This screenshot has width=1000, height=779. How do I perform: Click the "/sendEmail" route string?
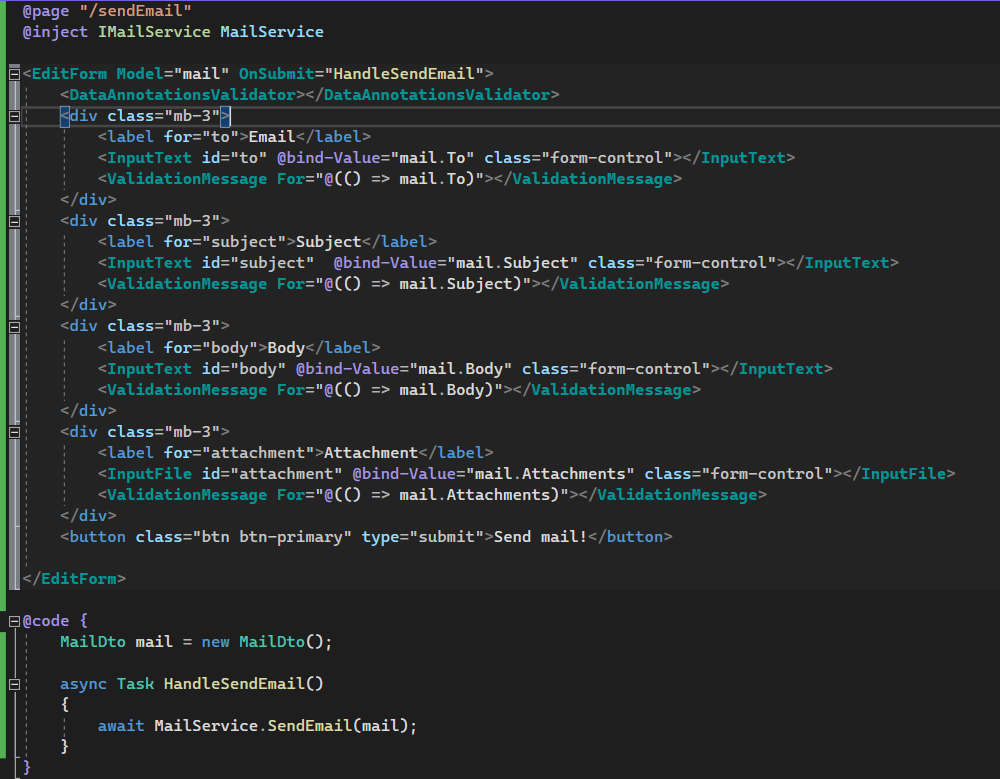click(135, 11)
